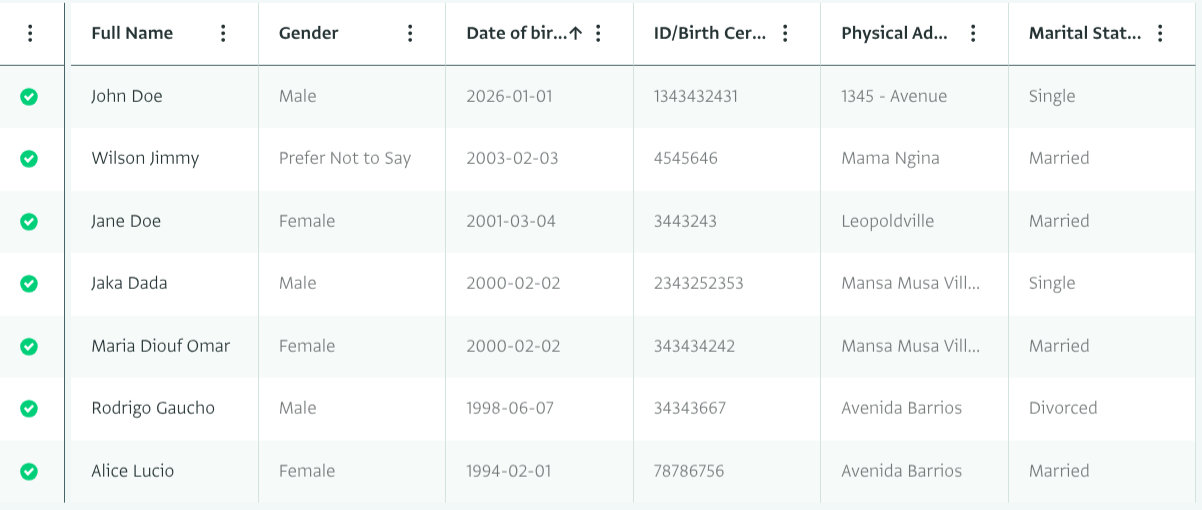This screenshot has height=510, width=1202.
Task: Toggle the green check for Rodrigo Gaucho
Action: coord(29,408)
